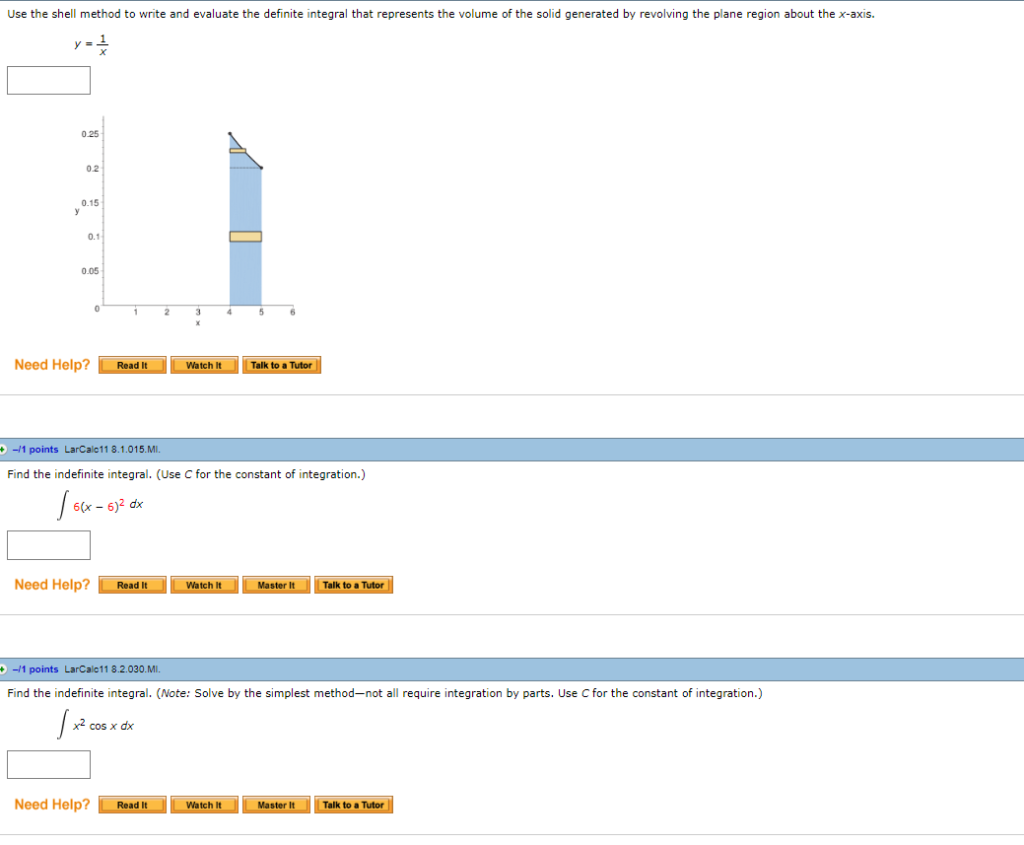This screenshot has width=1024, height=845.
Task: Click the answer box for the x² cos x integral
Action: click(48, 764)
